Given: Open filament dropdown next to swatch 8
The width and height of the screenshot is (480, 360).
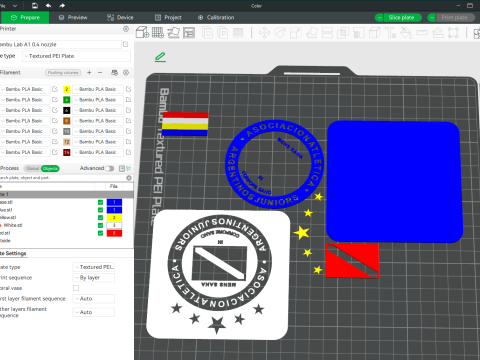Looking at the screenshot, I should tap(98, 121).
